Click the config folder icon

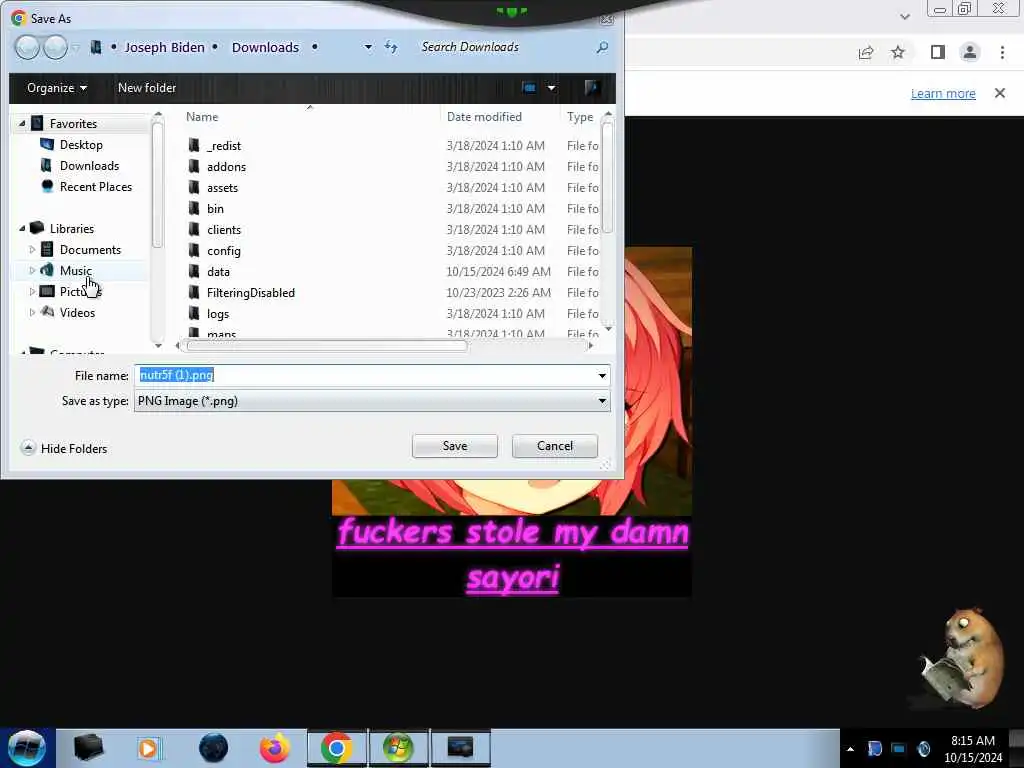point(194,250)
